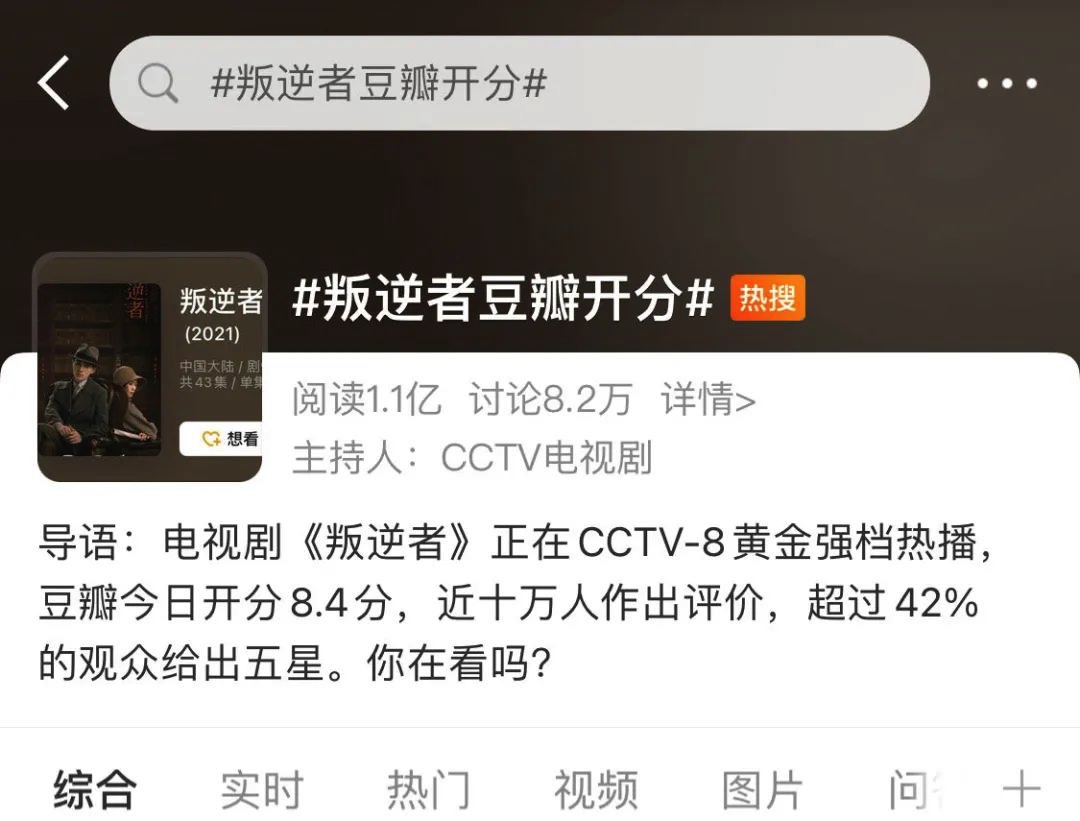The image size is (1080, 821).
Task: Tap the heart icon on the 想看 button
Action: coord(211,439)
